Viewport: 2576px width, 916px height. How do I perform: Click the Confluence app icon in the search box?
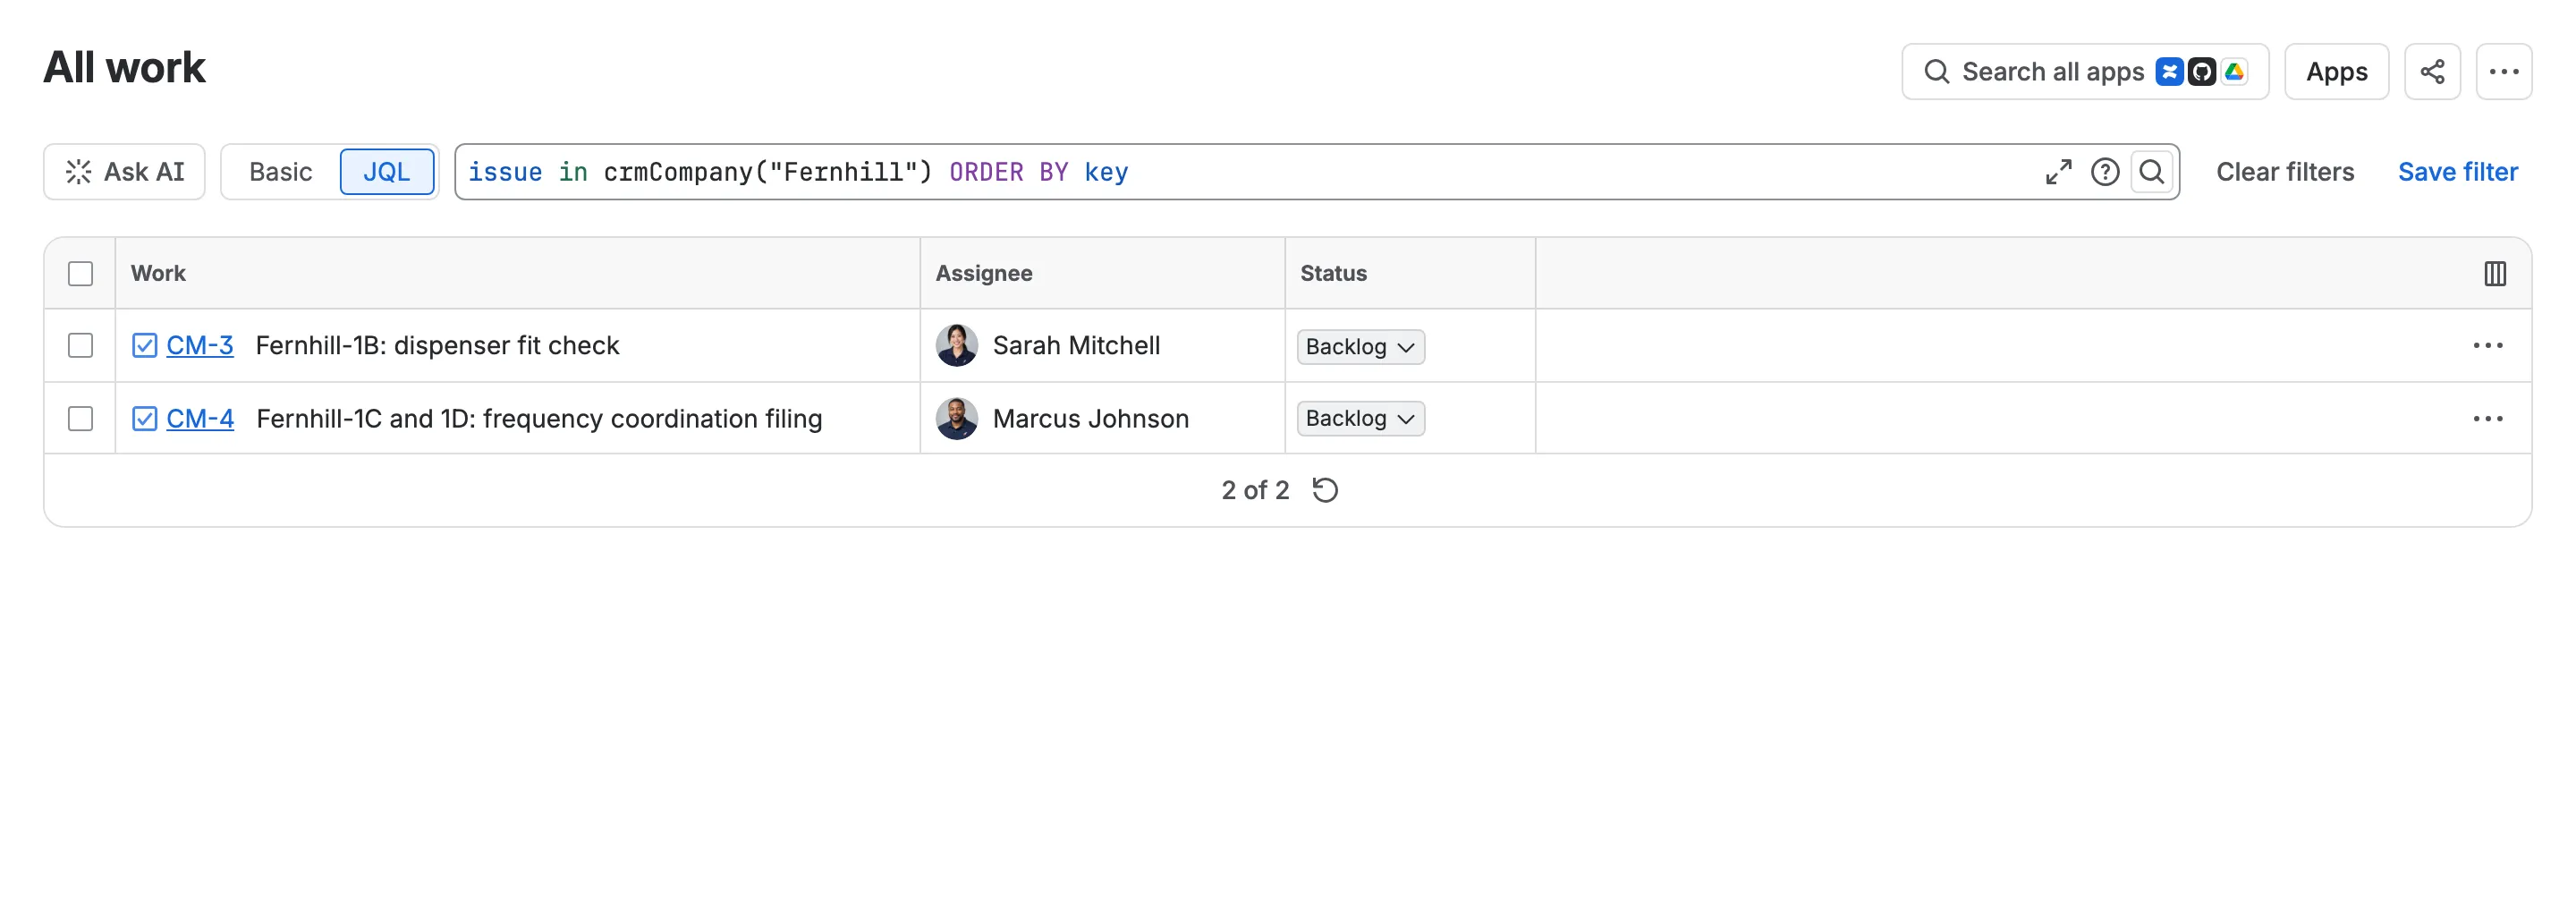[x=2169, y=72]
